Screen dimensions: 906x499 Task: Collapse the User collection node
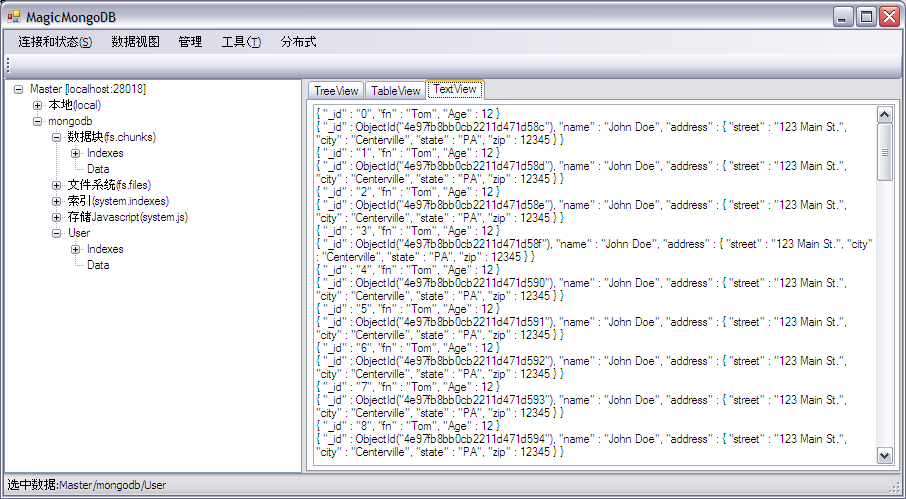pyautogui.click(x=56, y=233)
